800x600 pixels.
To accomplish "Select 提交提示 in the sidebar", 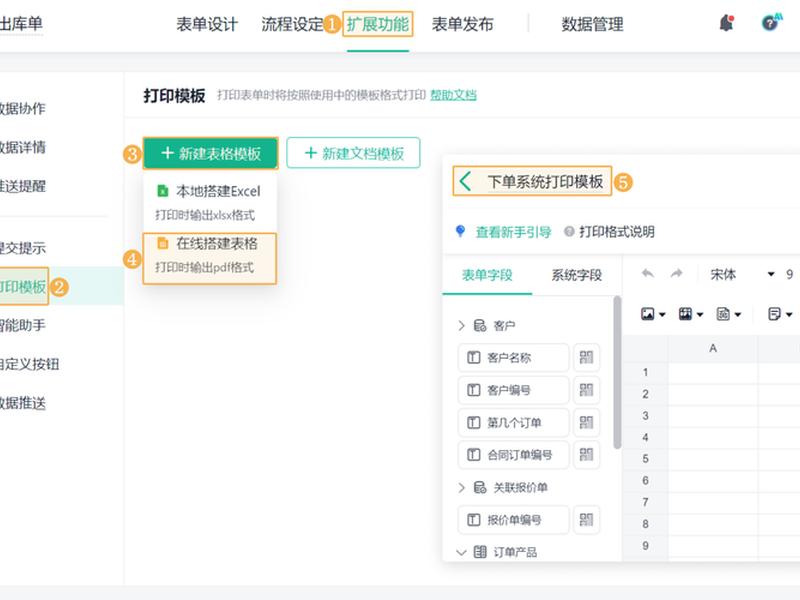I will click(22, 248).
